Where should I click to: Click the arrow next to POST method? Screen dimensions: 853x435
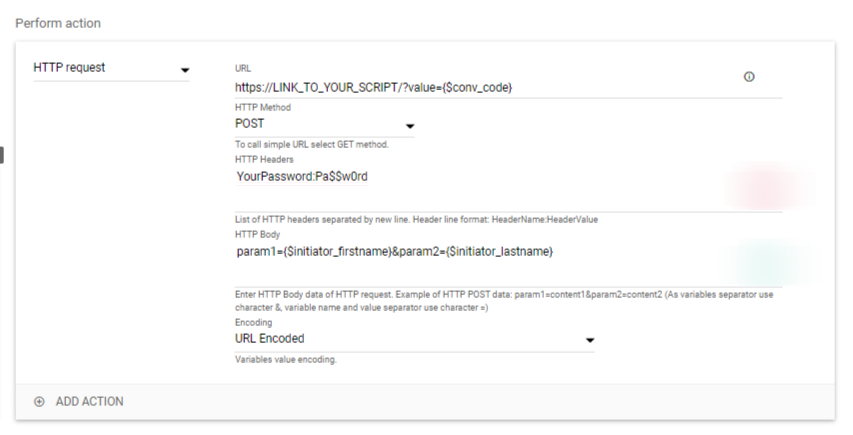point(409,127)
